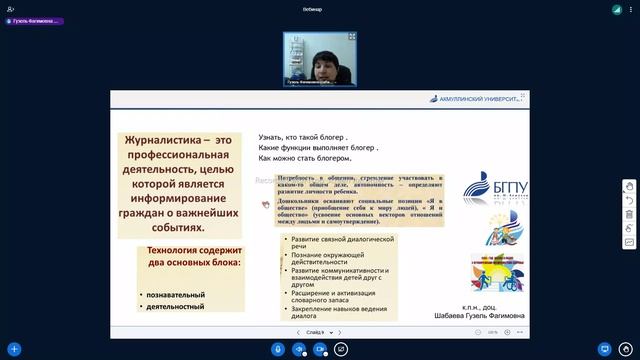Go to the previous slide
640x360 pixels.
[298, 332]
